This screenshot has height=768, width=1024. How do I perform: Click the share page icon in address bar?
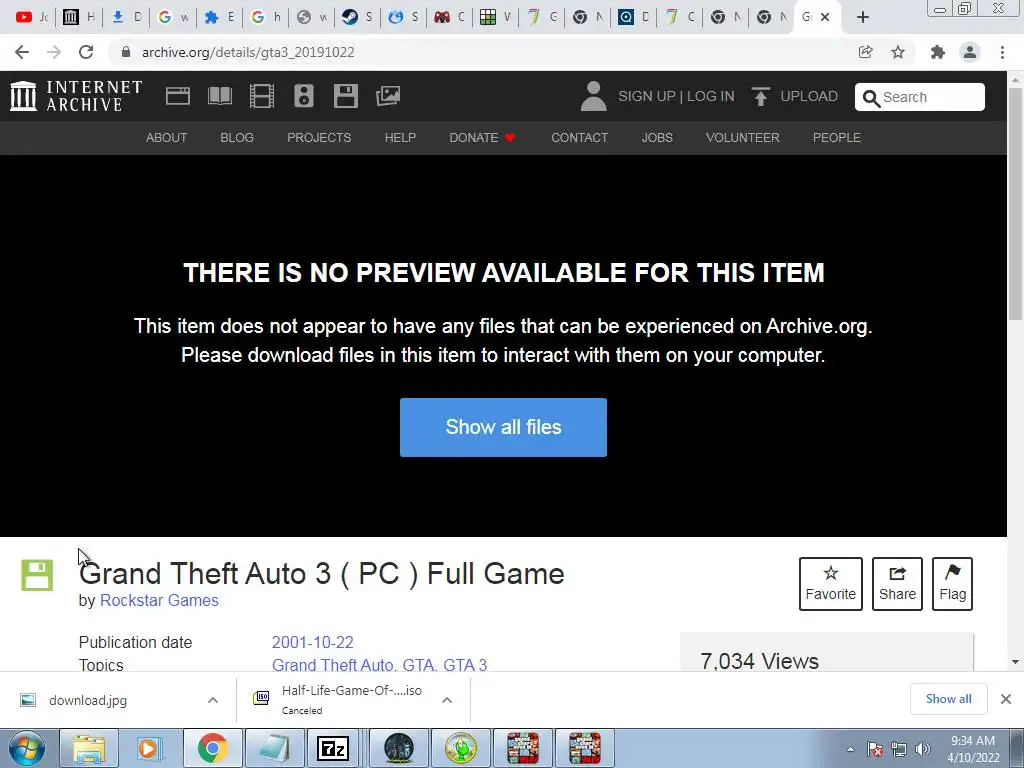tap(865, 52)
